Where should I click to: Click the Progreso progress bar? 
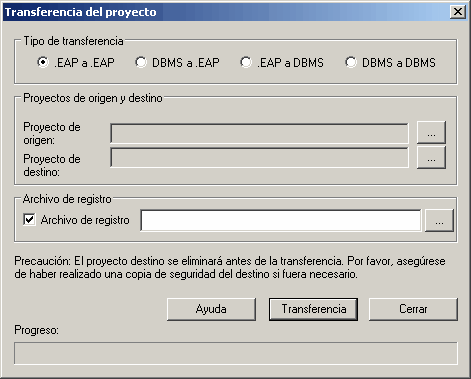coord(236,353)
